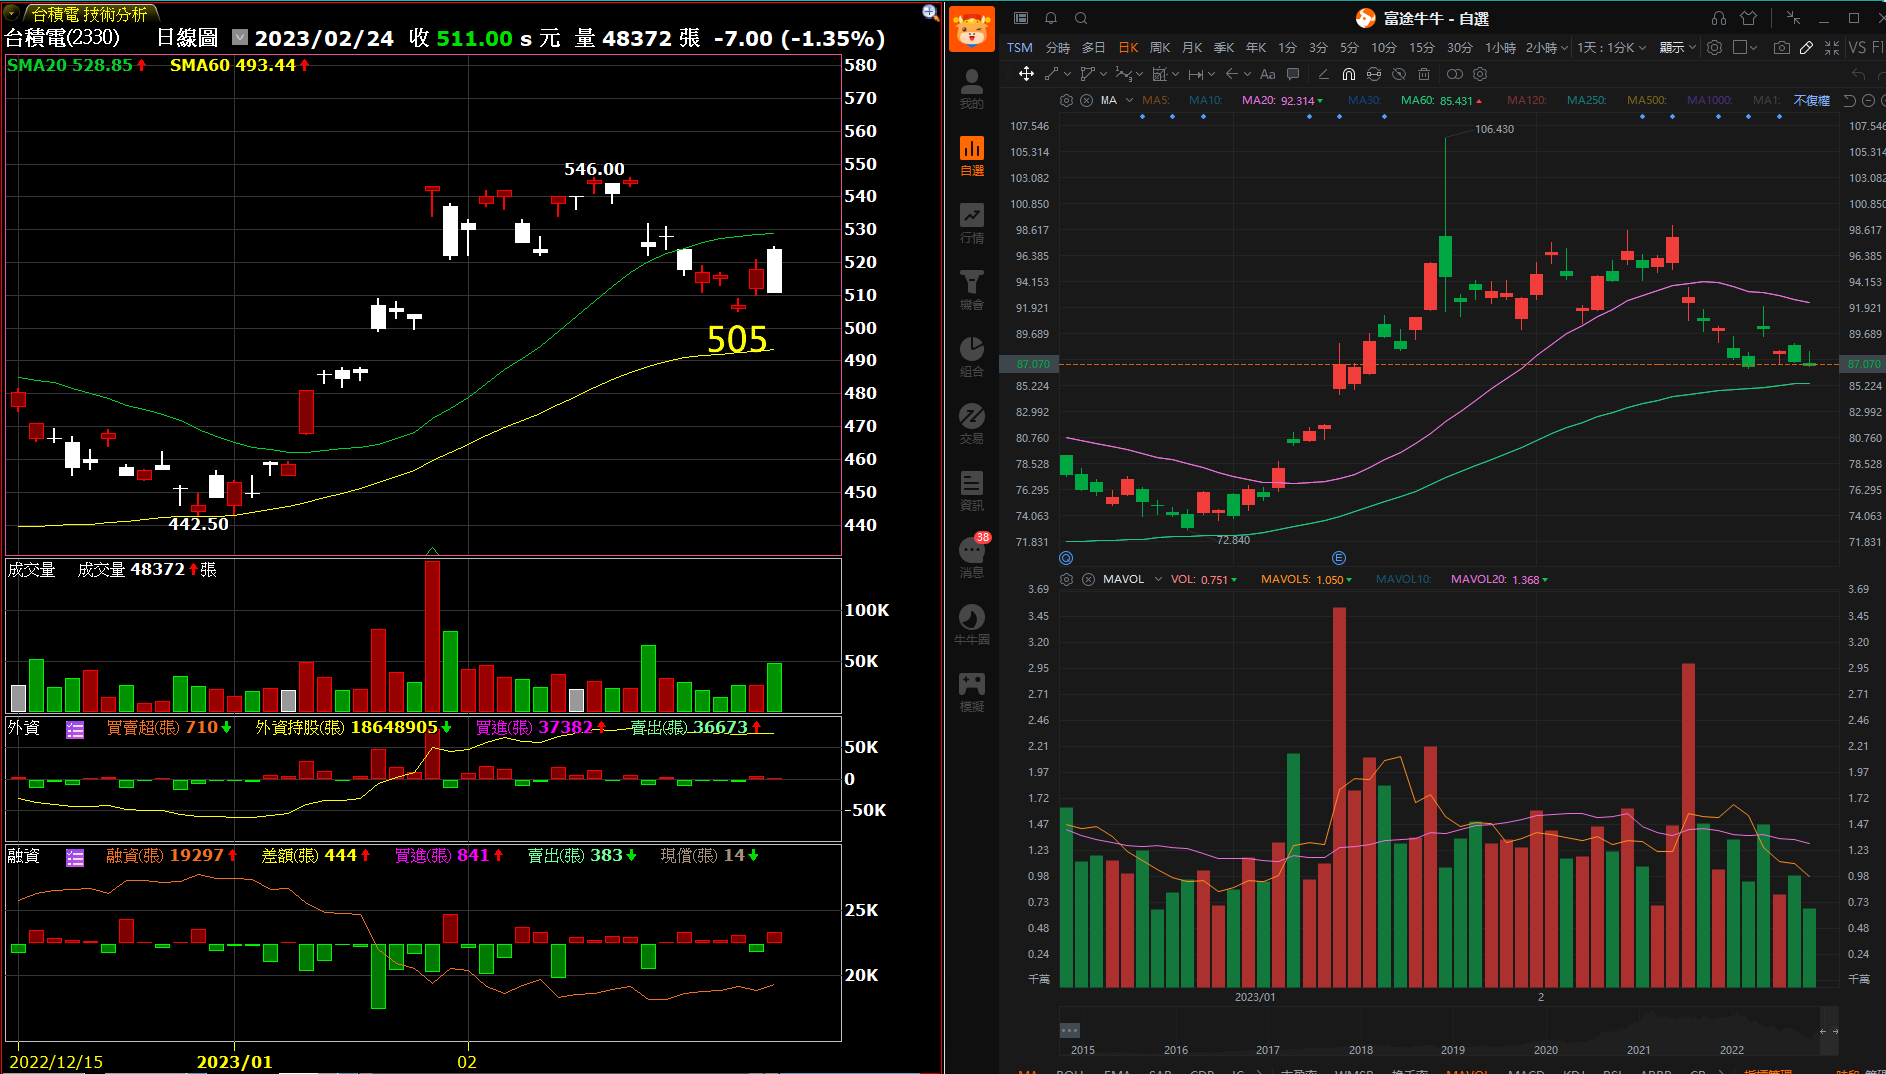Open the 行情 market quotes sidebar icon
The image size is (1886, 1074).
coord(971,222)
